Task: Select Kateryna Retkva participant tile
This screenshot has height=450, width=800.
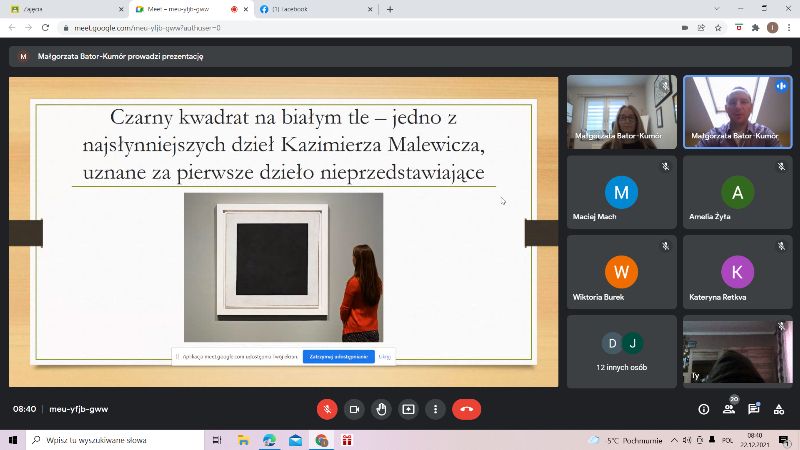Action: pos(737,272)
